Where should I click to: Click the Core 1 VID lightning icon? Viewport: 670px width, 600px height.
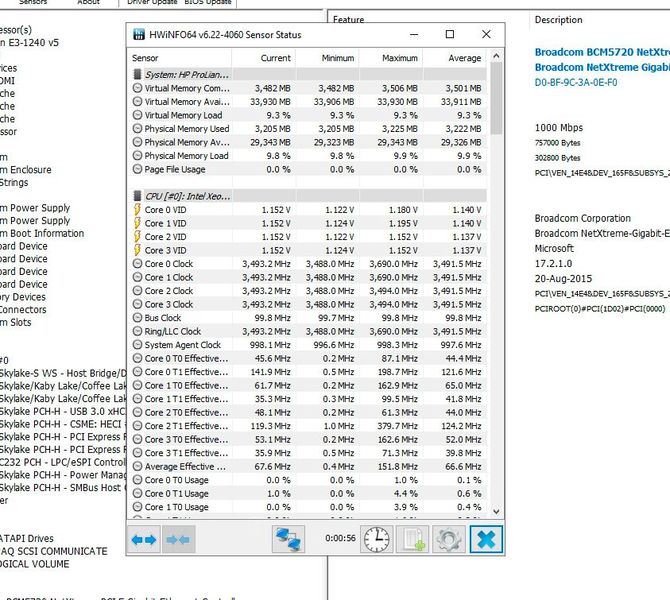[137, 223]
